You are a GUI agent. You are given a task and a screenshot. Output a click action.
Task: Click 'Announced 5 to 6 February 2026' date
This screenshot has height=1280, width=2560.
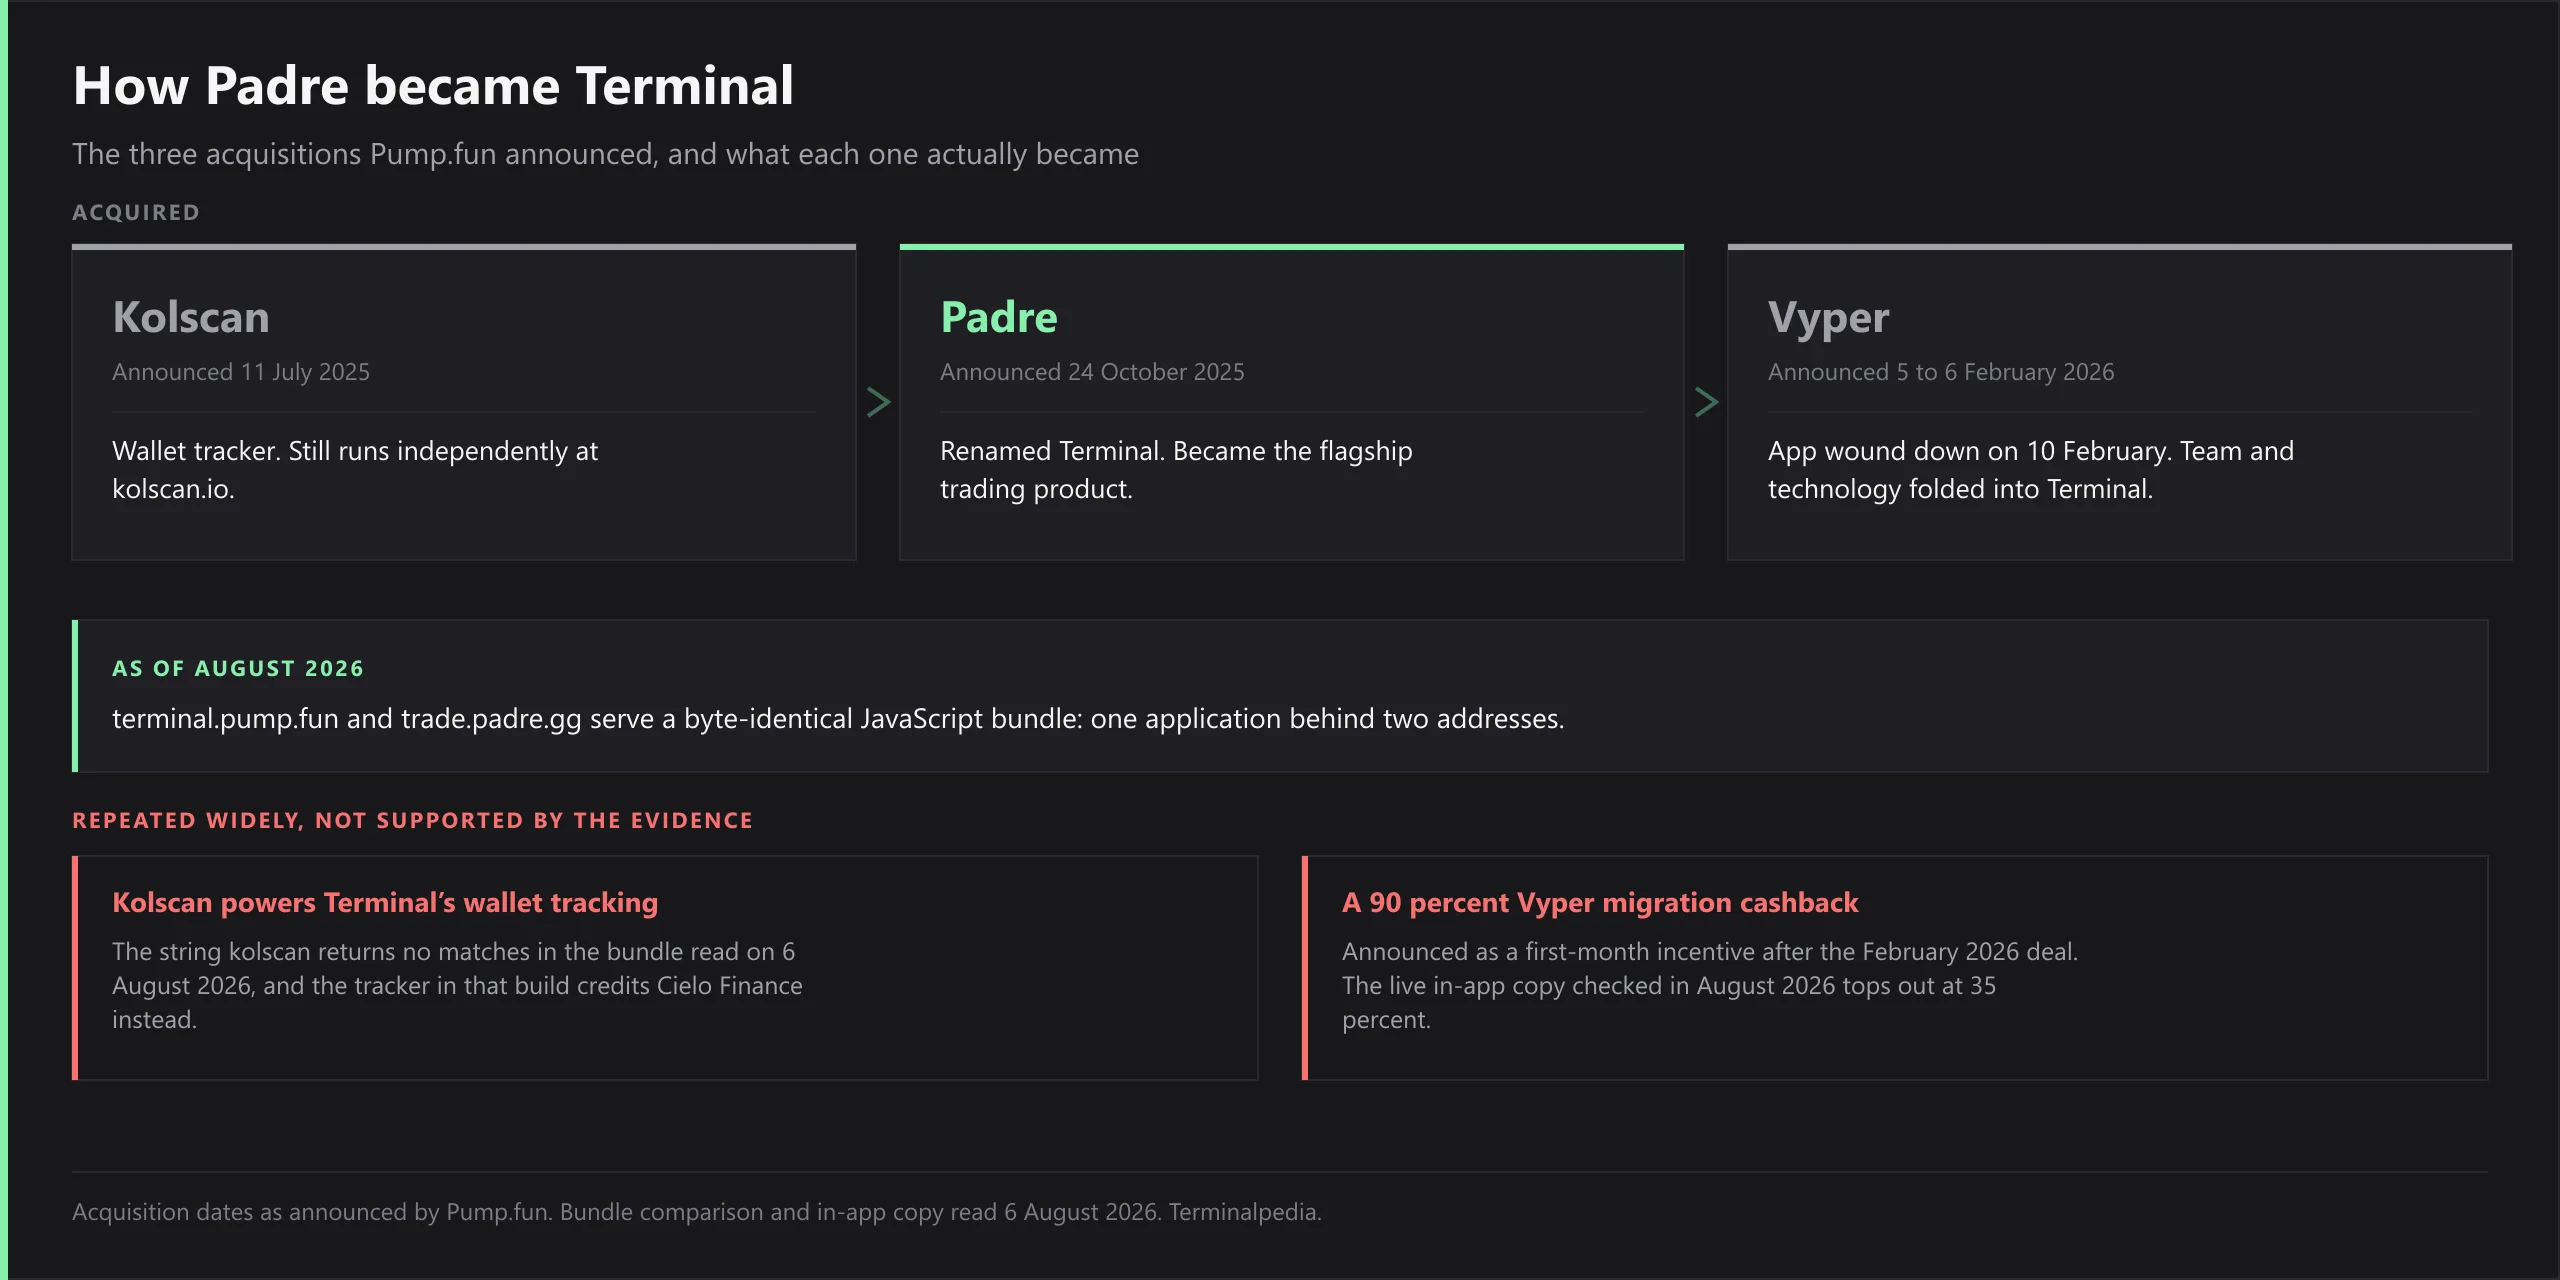point(1941,372)
